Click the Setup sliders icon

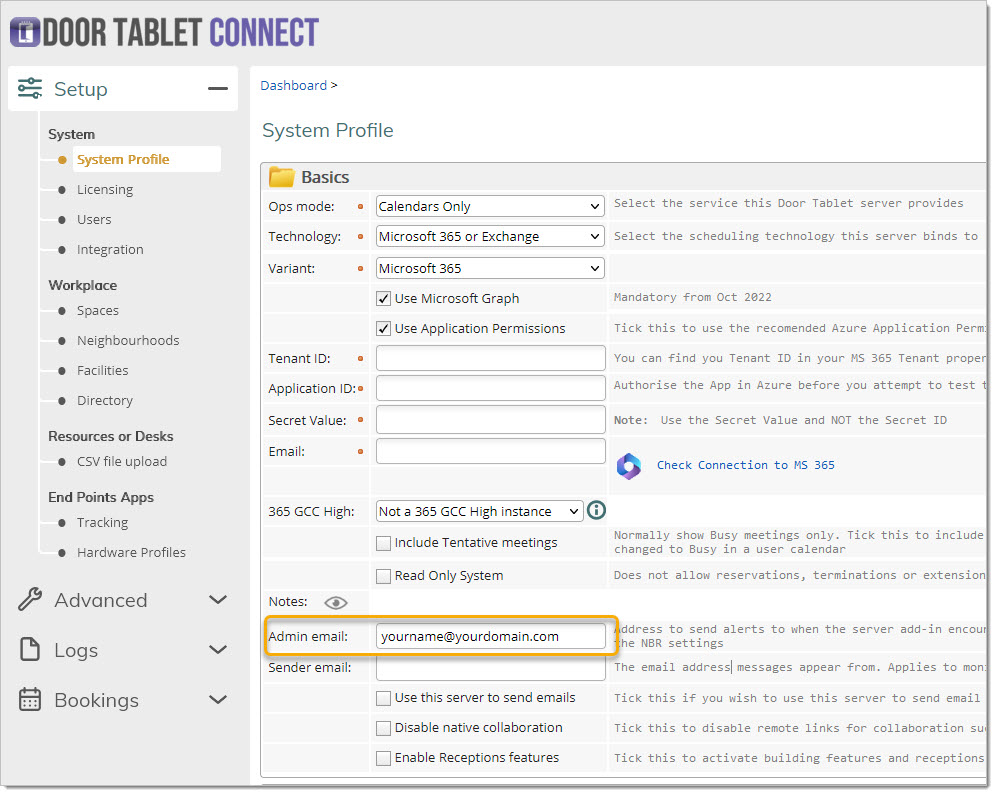(30, 89)
